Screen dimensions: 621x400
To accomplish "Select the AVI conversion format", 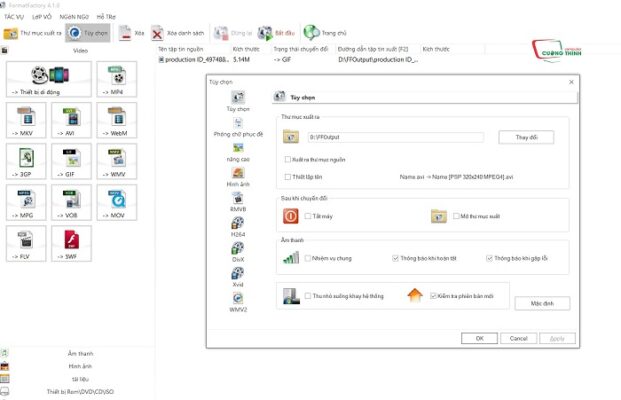I will pyautogui.click(x=71, y=120).
